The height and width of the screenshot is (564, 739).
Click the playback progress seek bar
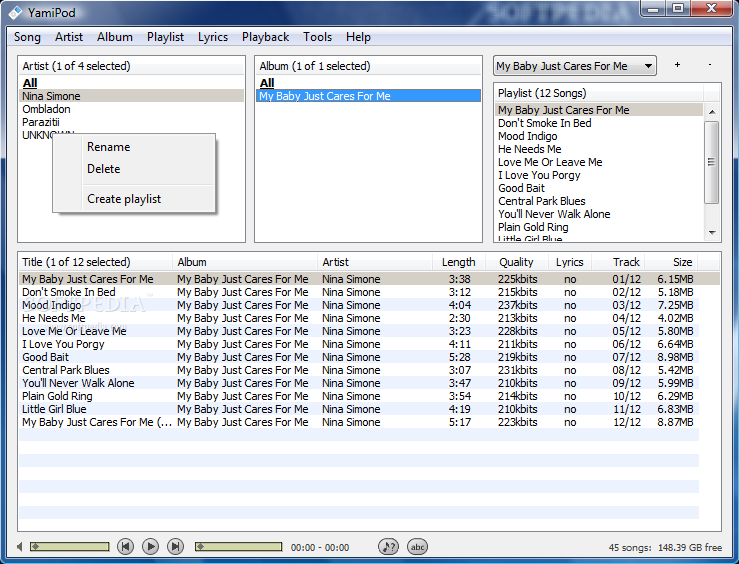(x=238, y=547)
